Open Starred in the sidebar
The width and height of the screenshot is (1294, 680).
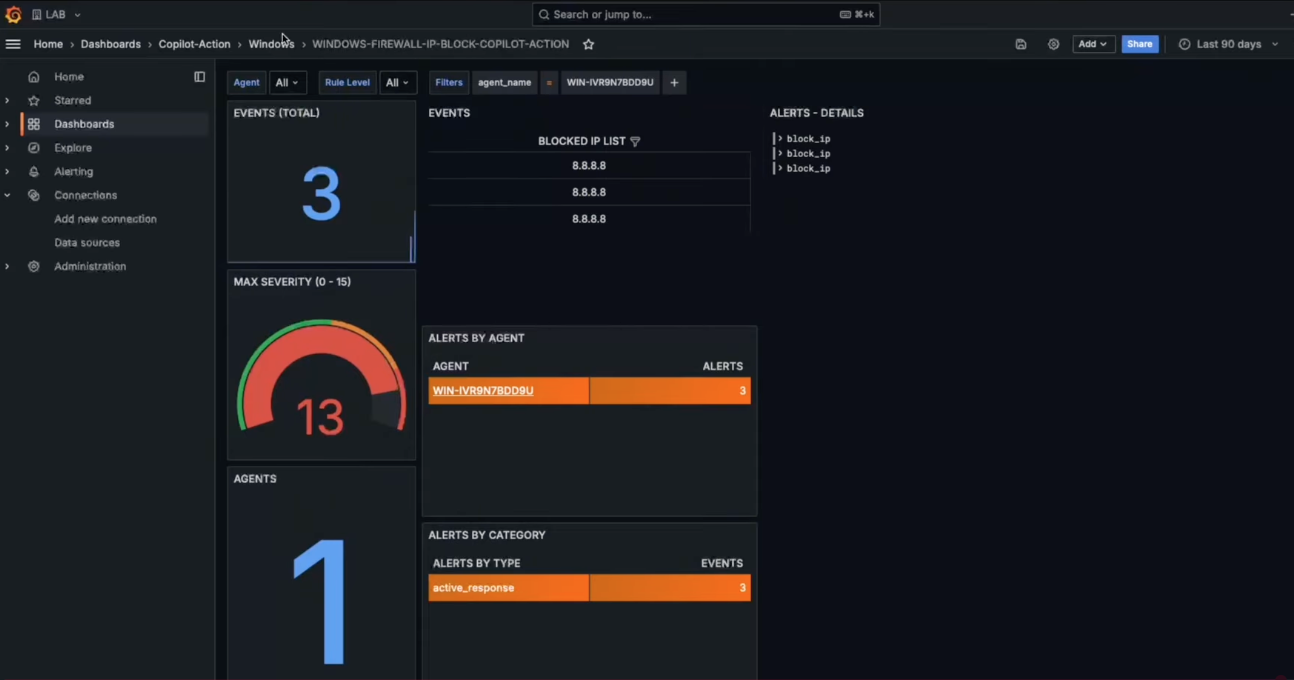(x=73, y=101)
